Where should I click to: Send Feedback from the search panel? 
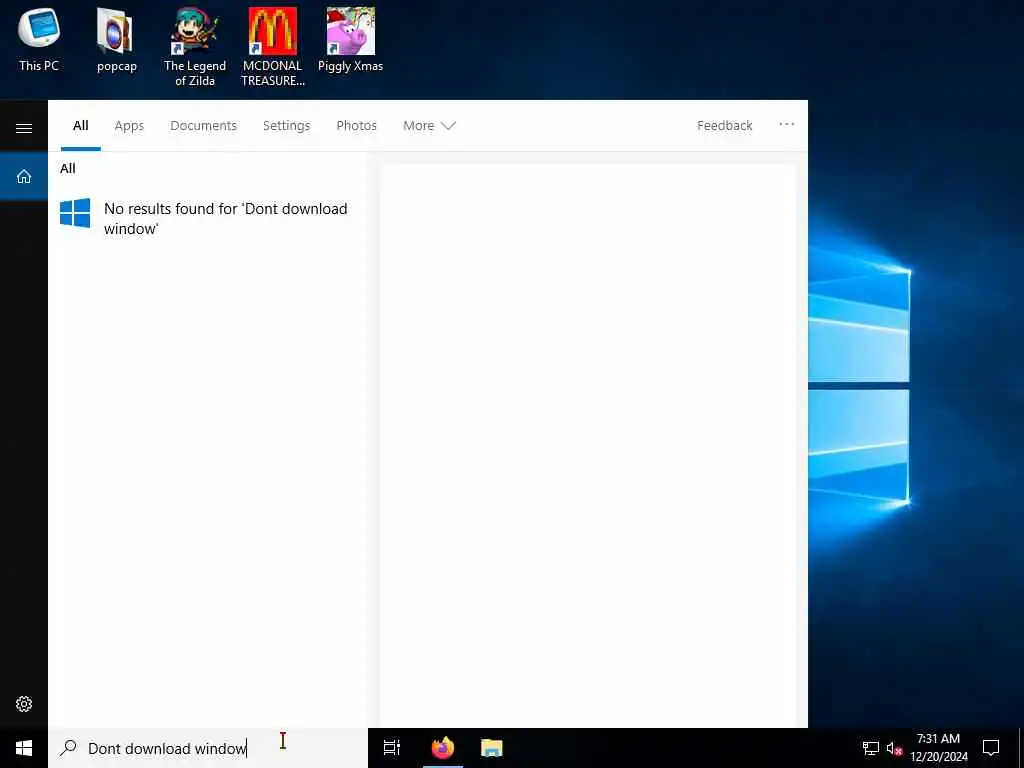(x=724, y=125)
